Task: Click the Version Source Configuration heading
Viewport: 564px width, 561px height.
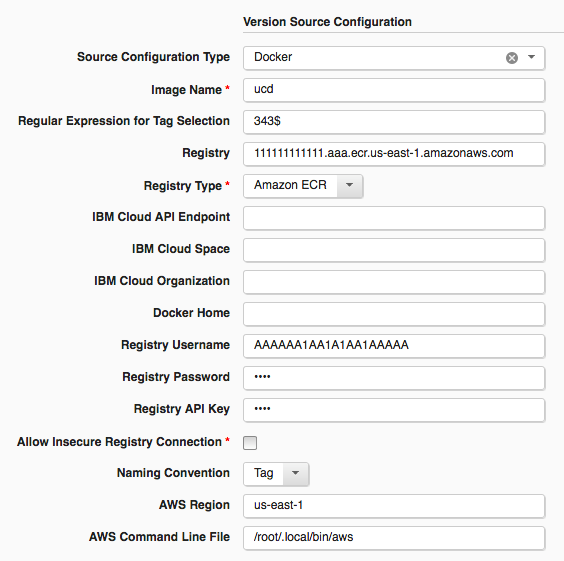Action: click(x=327, y=22)
